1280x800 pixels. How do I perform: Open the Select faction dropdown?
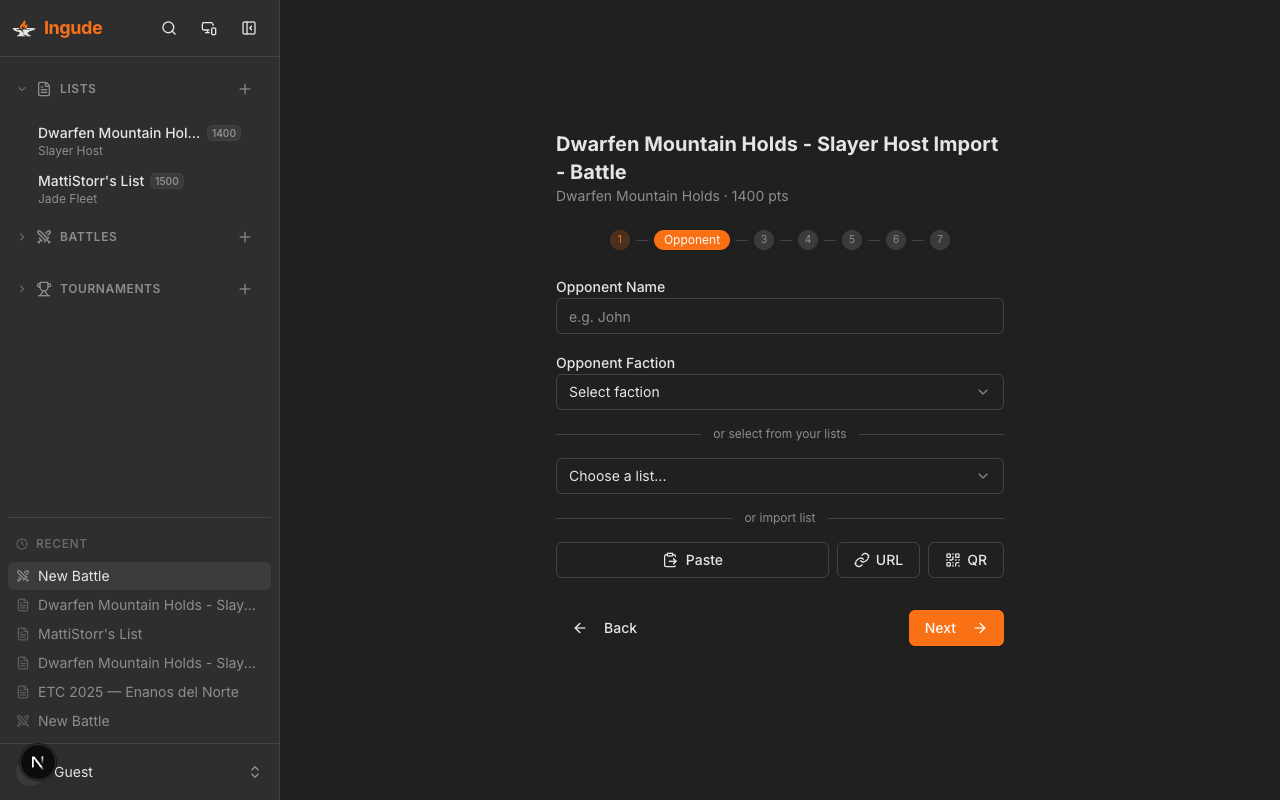click(x=779, y=392)
